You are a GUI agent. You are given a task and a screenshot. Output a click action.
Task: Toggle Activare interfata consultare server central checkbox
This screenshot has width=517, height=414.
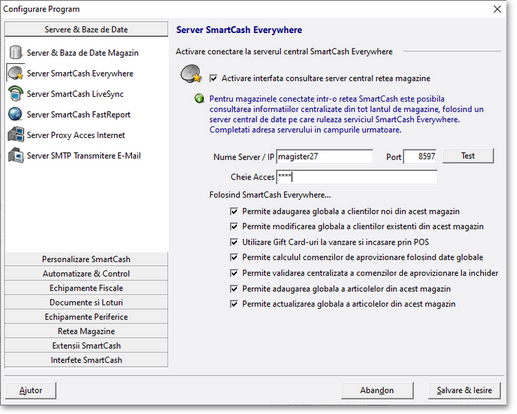pos(213,78)
